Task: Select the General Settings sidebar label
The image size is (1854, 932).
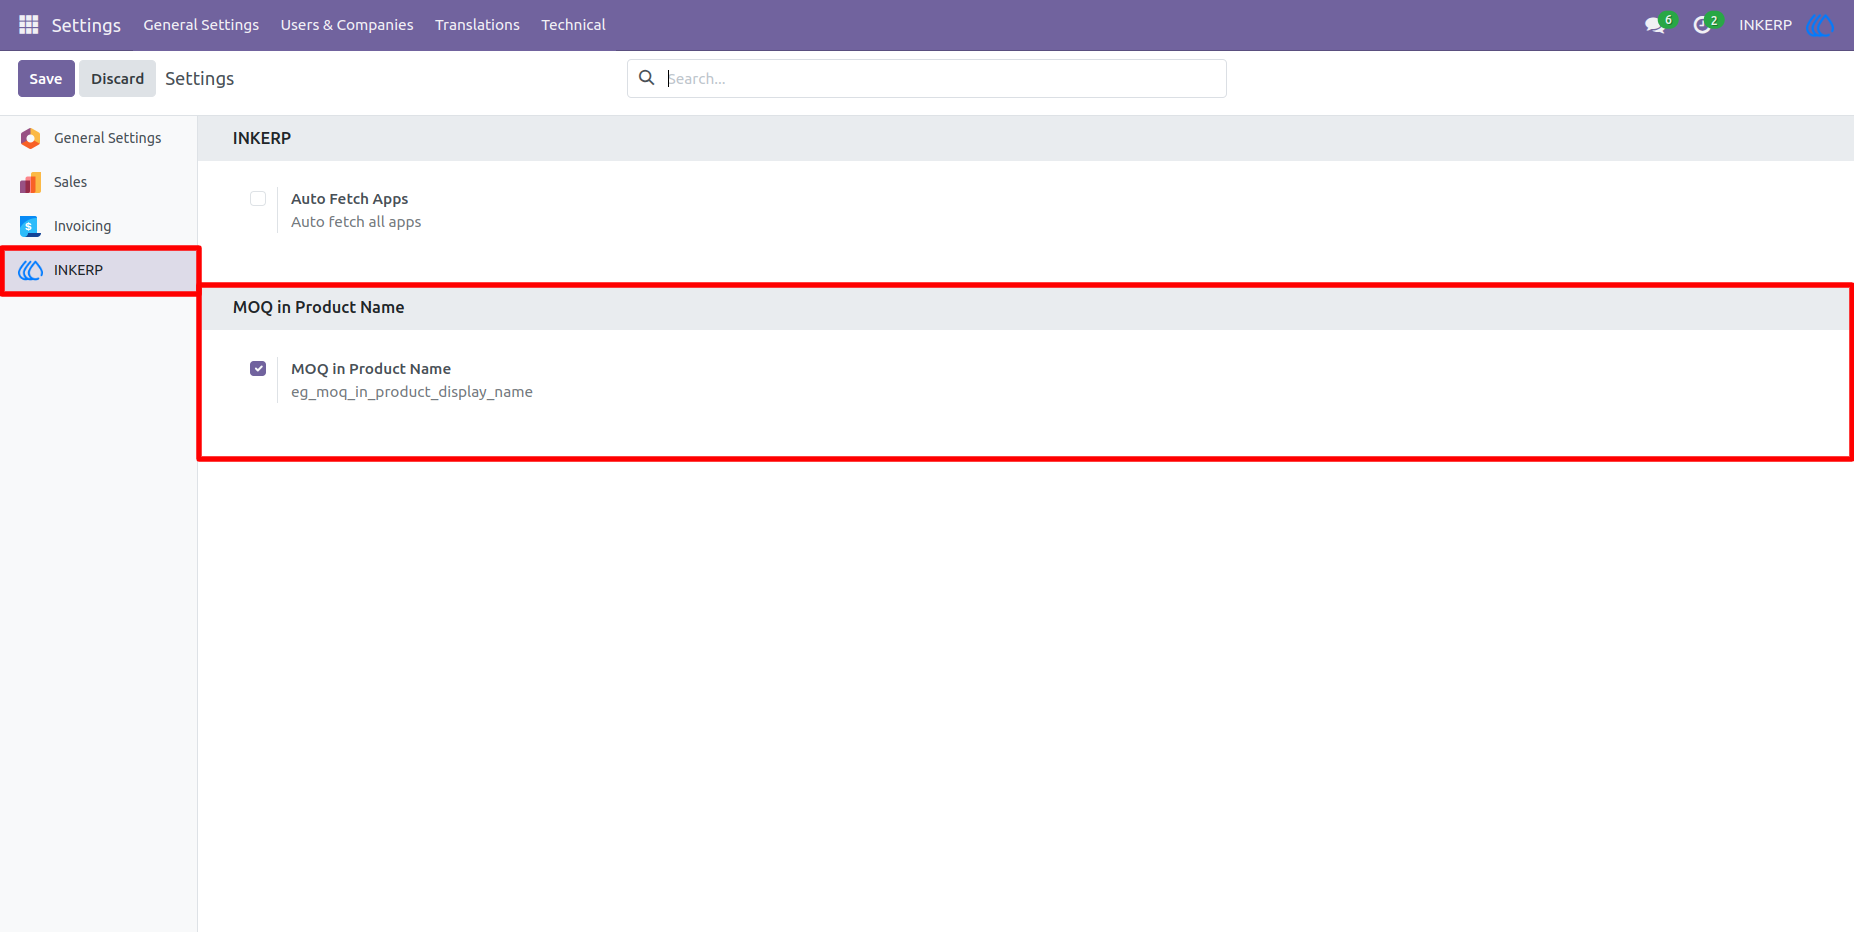Action: click(x=107, y=138)
